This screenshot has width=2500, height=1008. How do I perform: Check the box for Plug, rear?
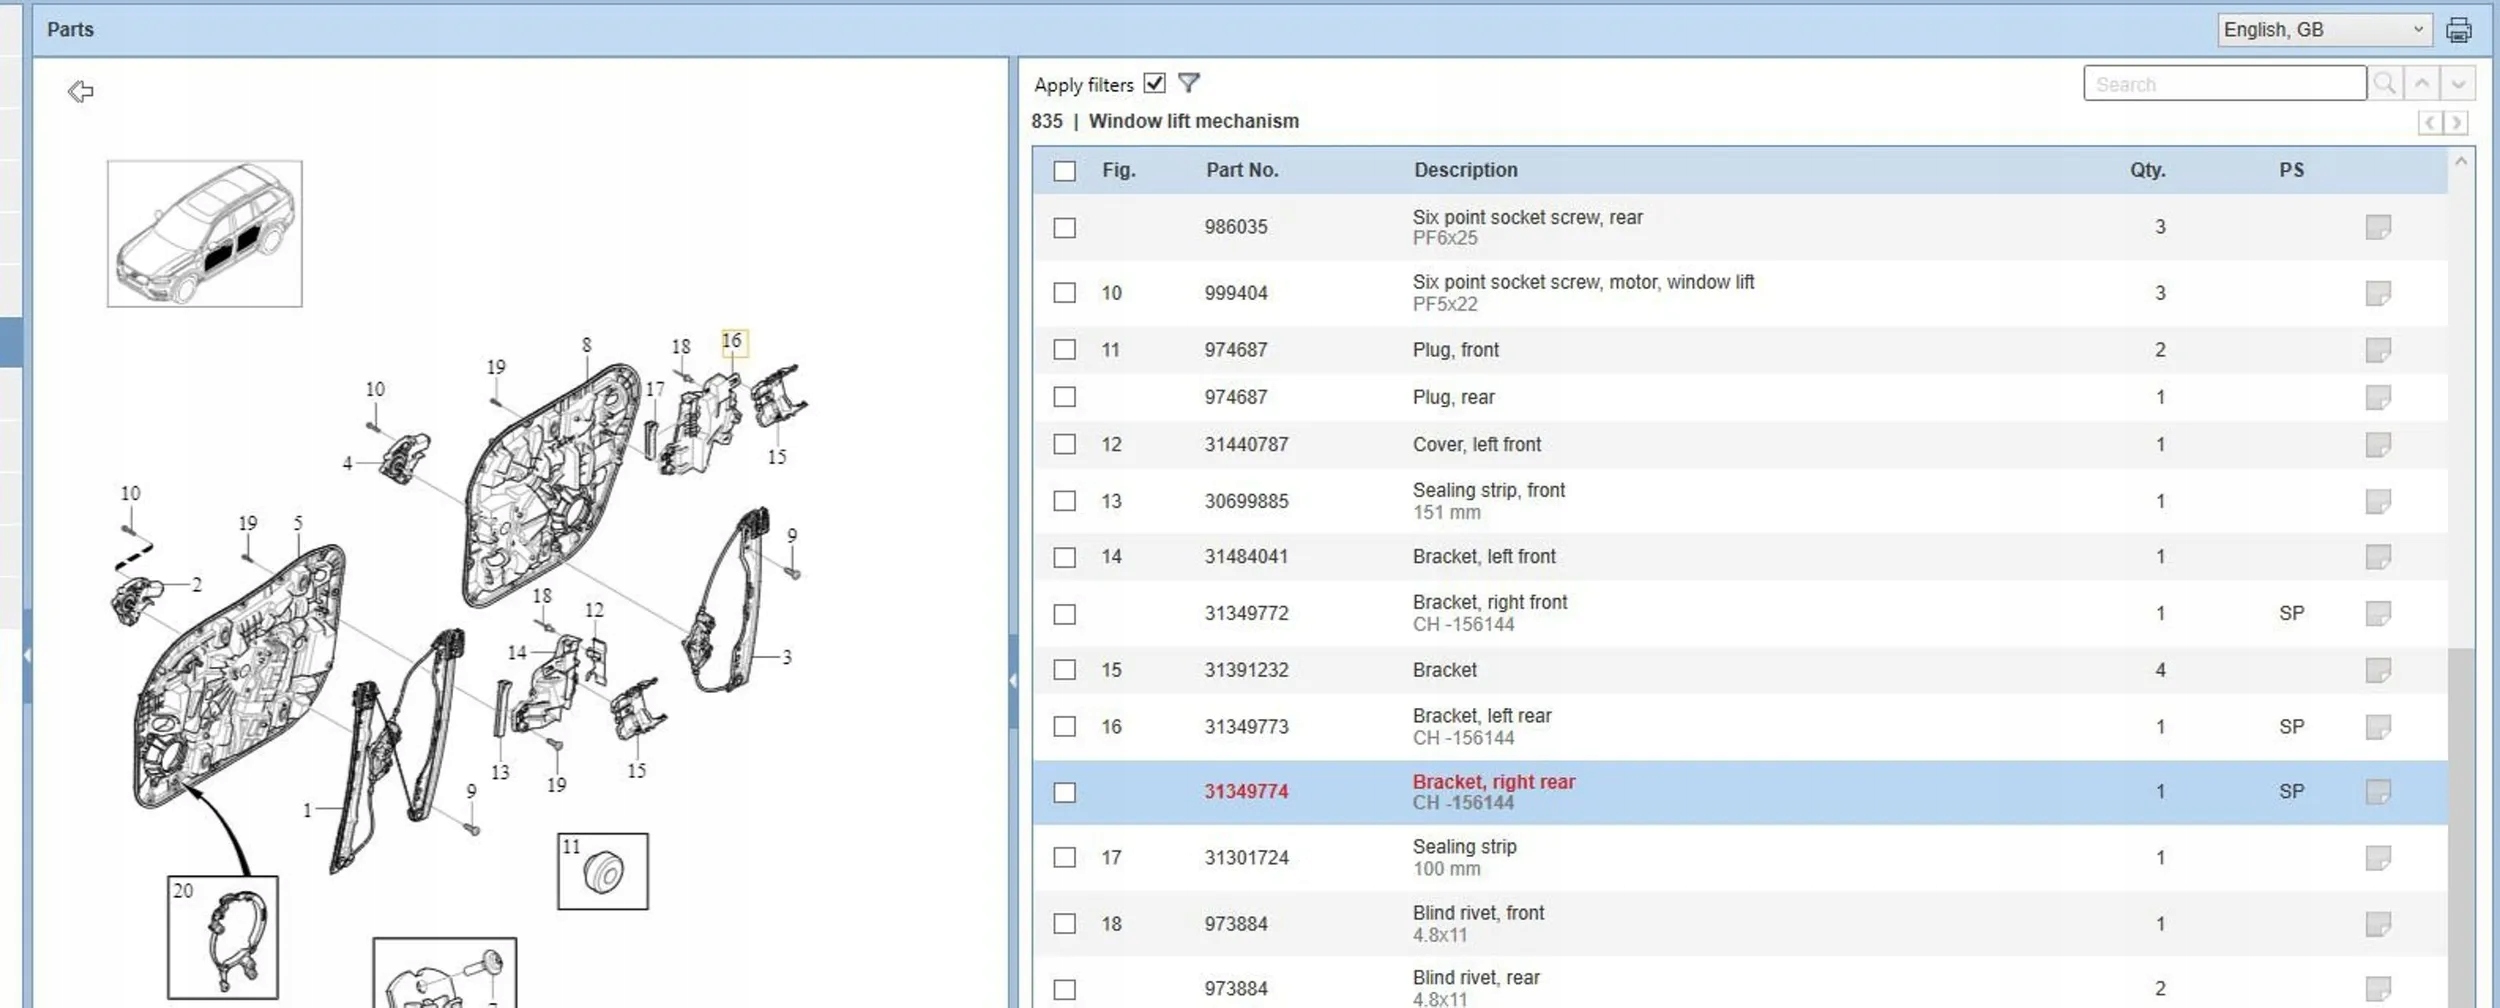[1064, 397]
